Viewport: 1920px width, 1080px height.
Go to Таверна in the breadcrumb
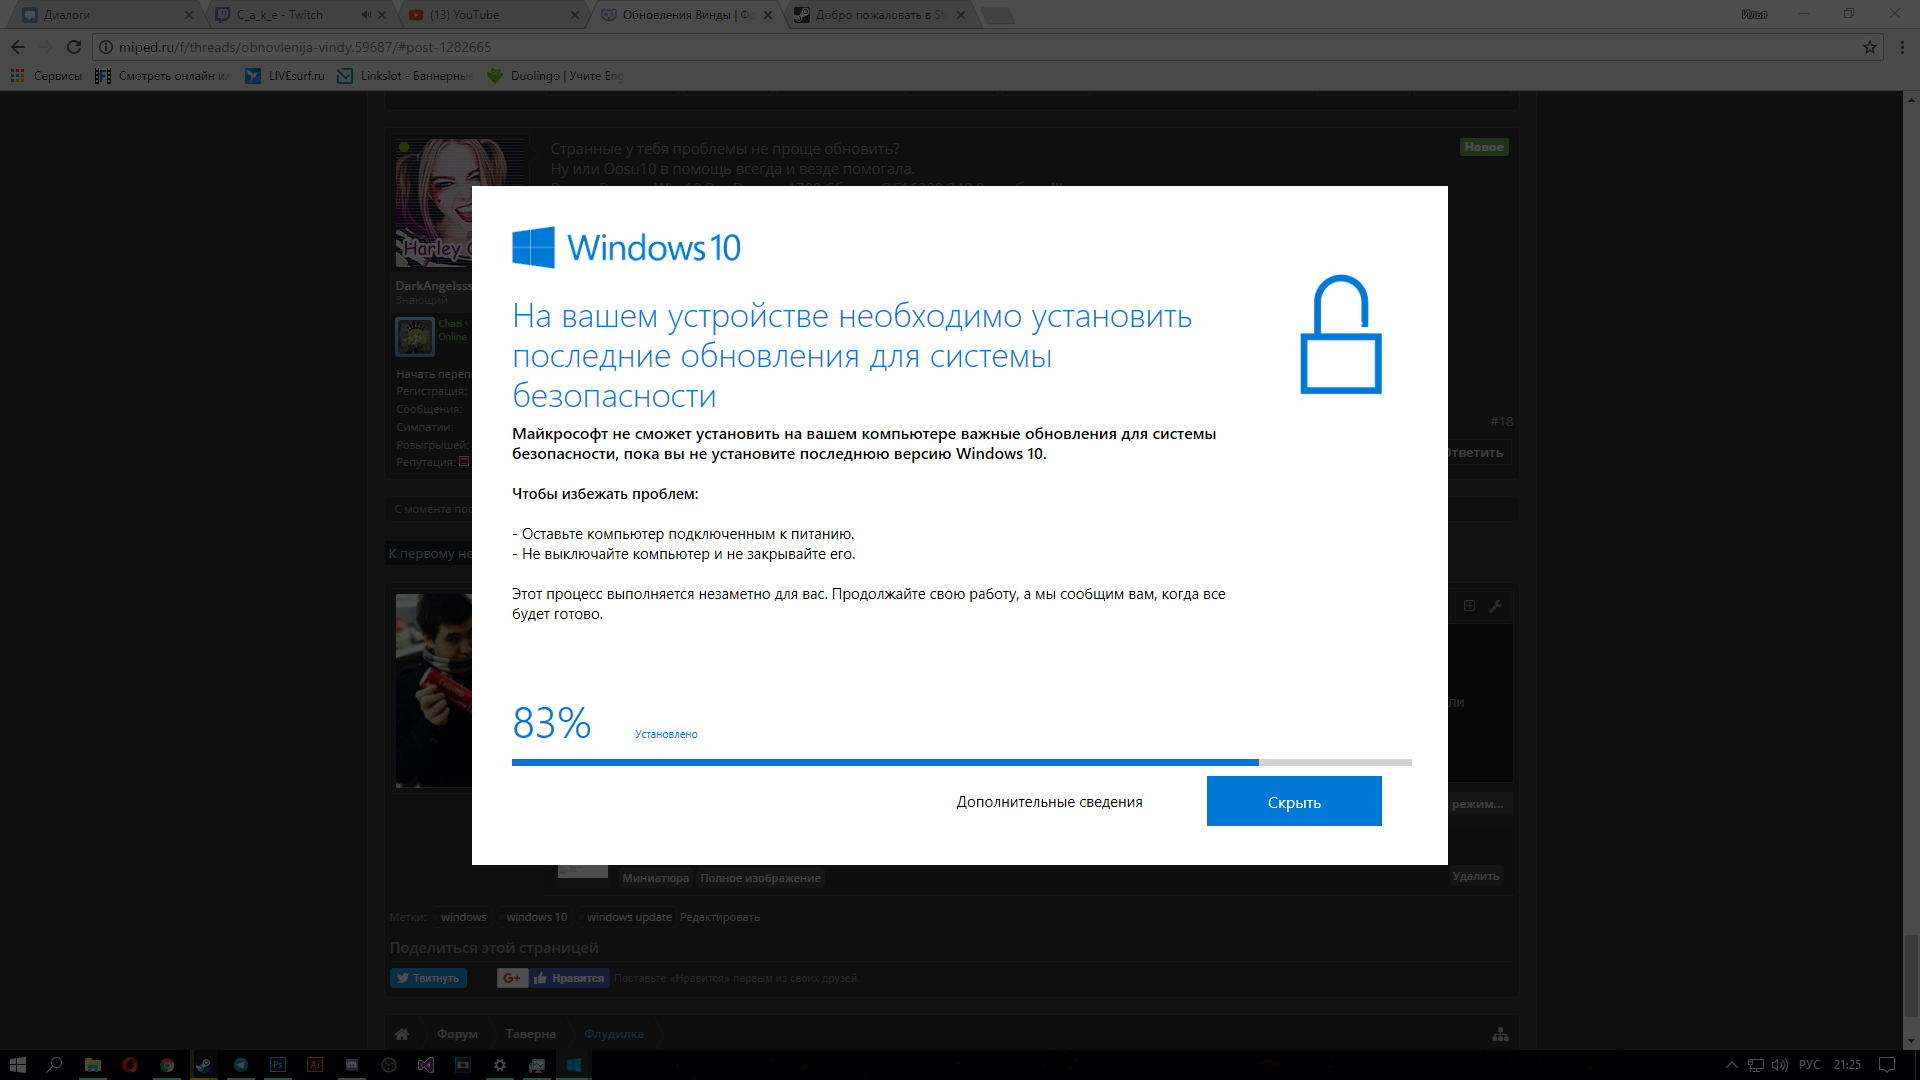coord(530,1034)
